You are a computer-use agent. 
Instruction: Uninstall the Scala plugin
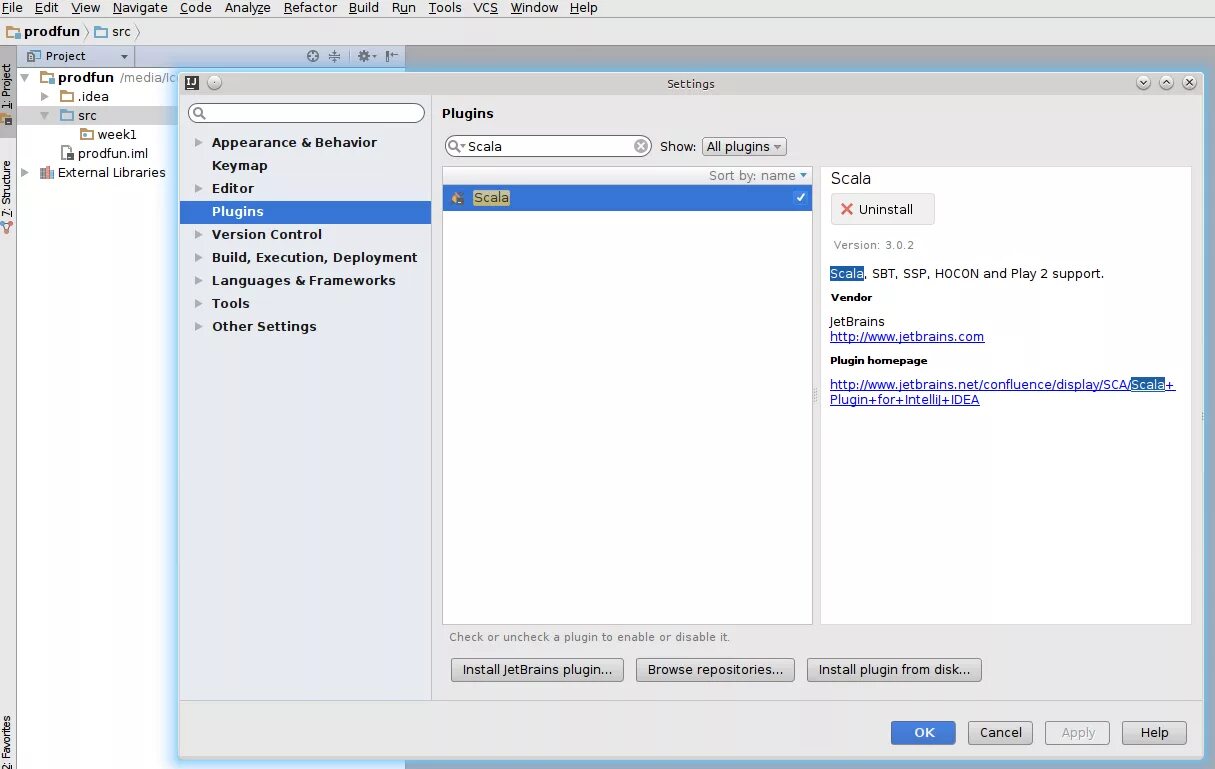[x=883, y=209]
